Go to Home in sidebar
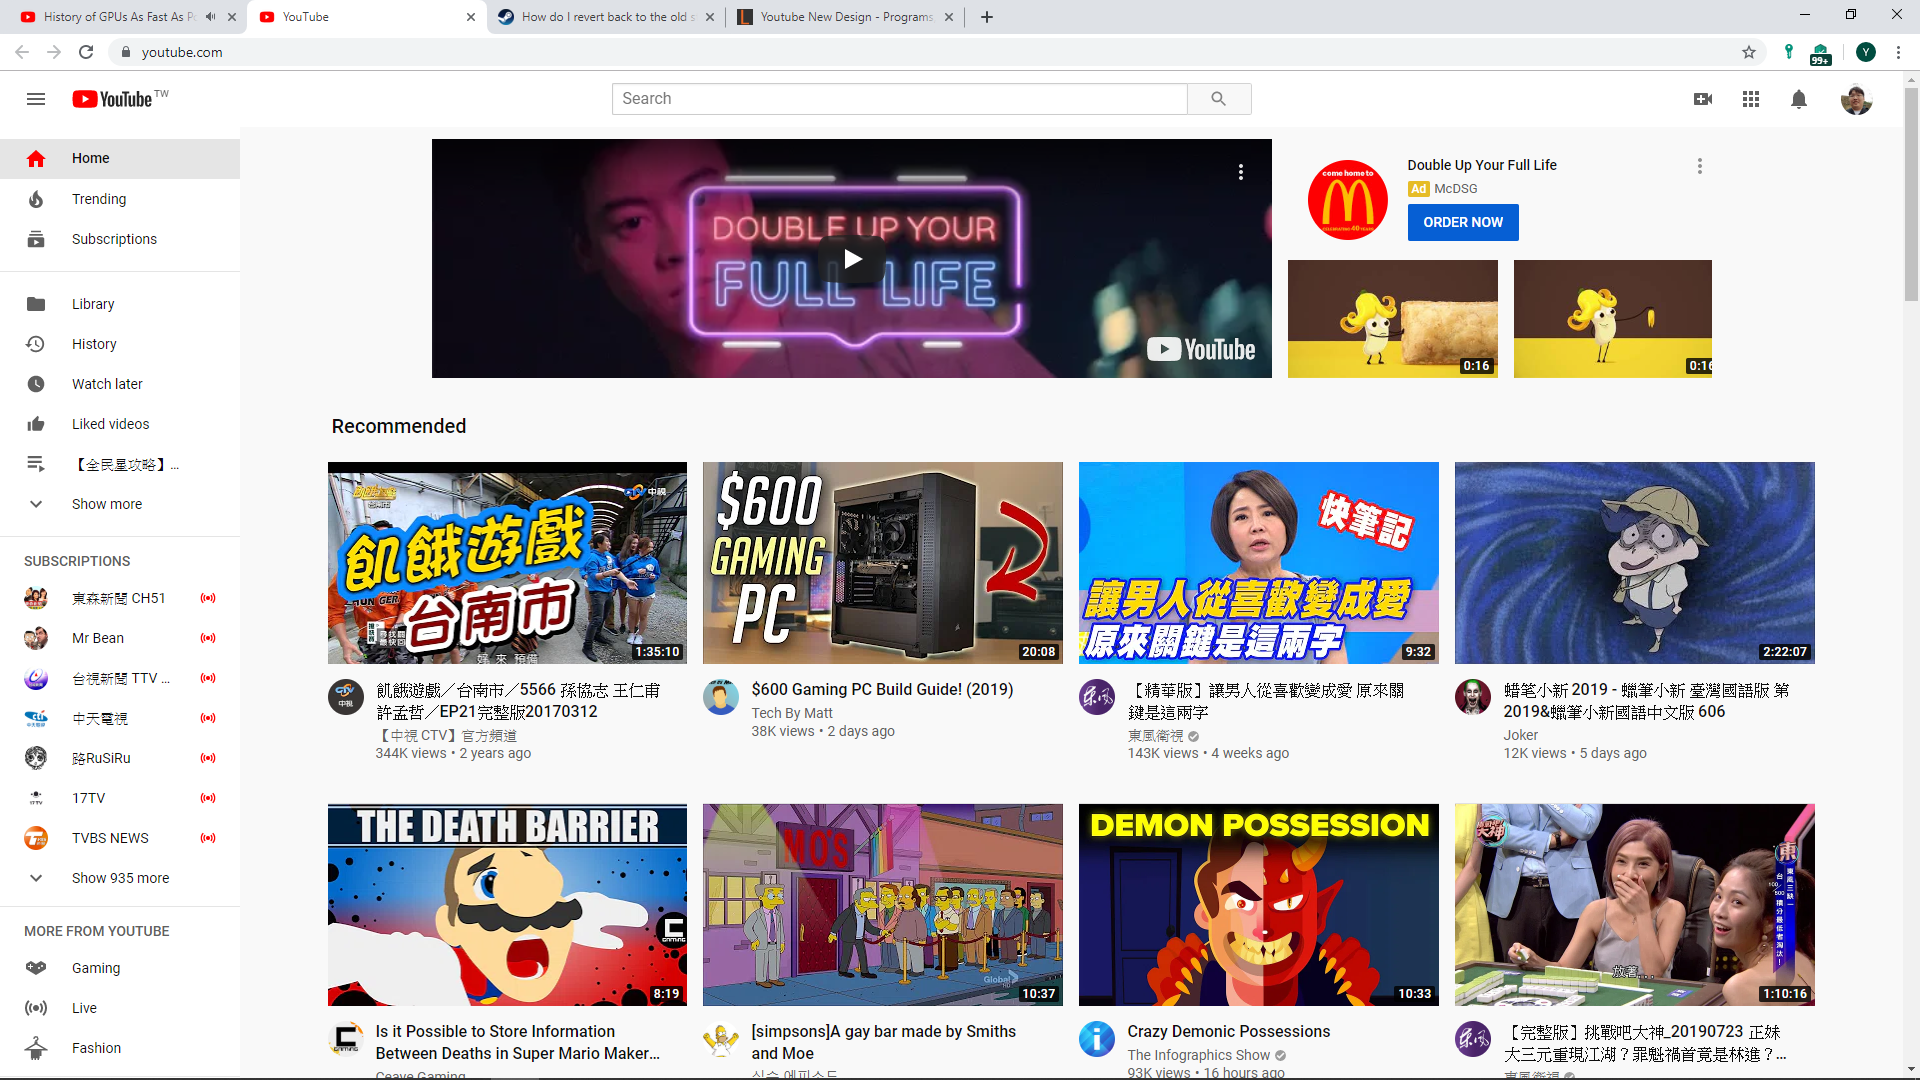 (x=120, y=158)
